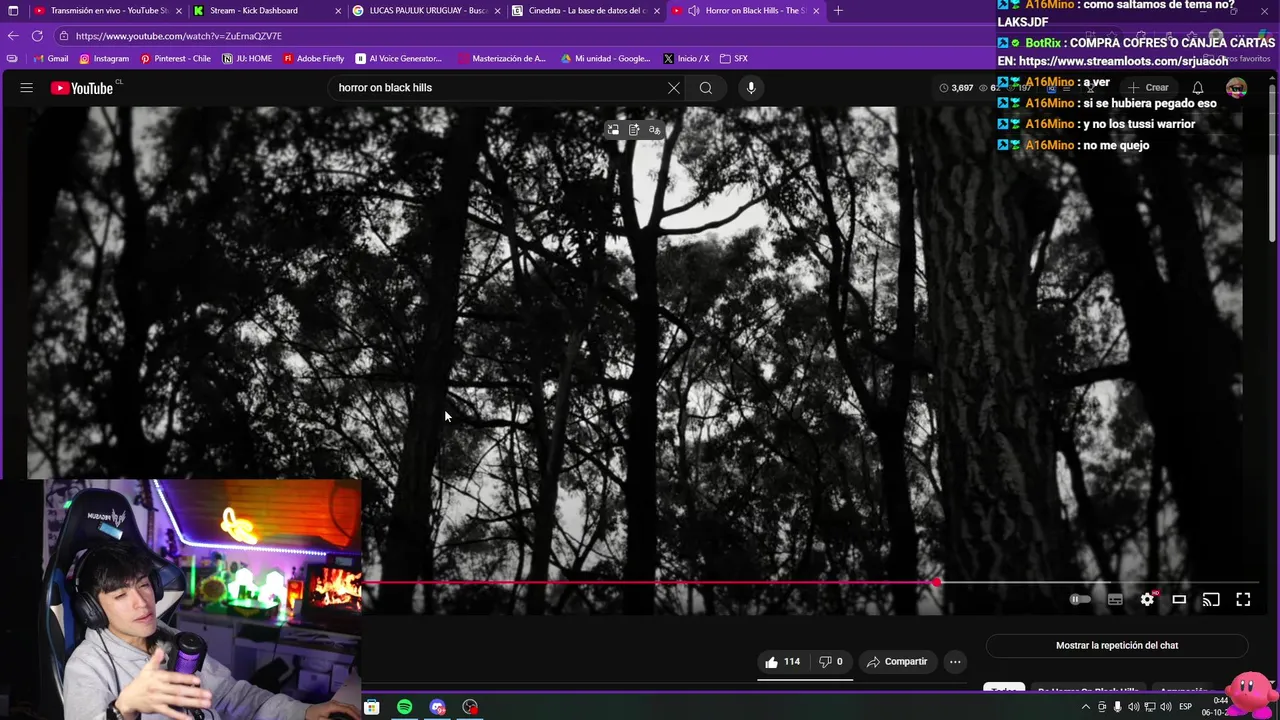The width and height of the screenshot is (1280, 720).
Task: Clear the YouTube search box text
Action: tap(674, 88)
